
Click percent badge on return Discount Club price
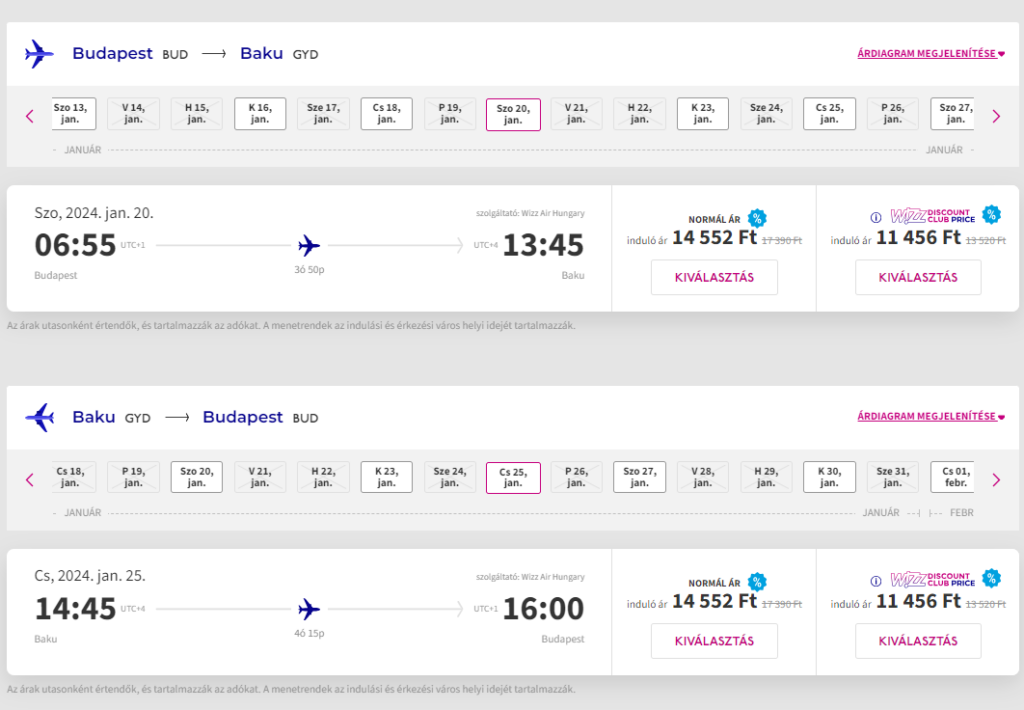pyautogui.click(x=991, y=578)
